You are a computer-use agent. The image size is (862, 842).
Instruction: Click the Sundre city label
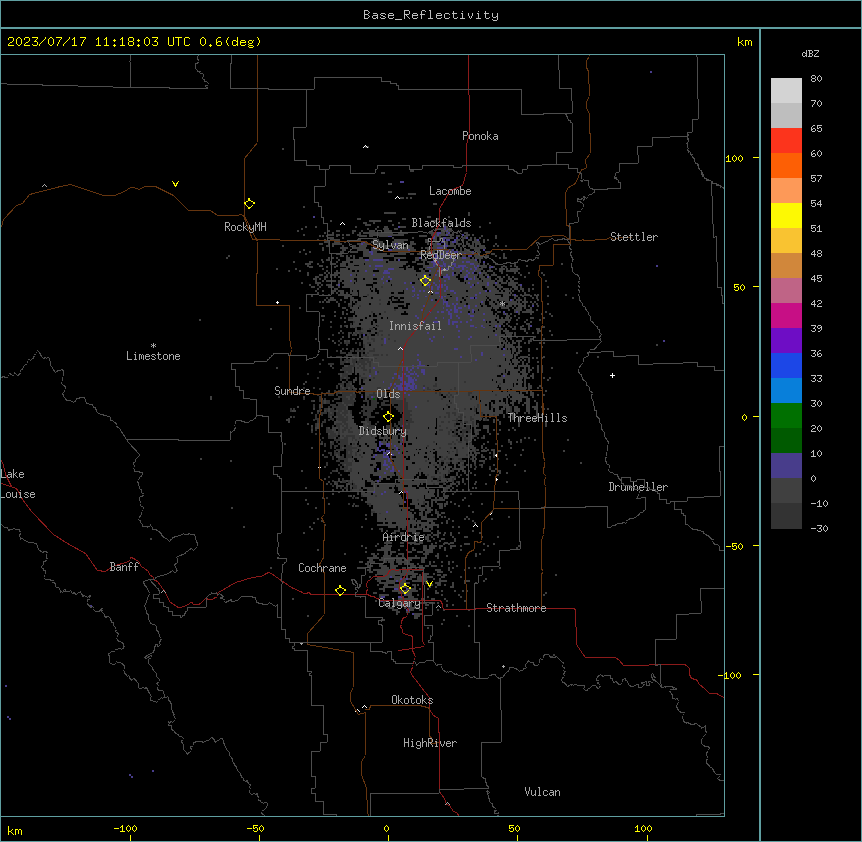click(292, 391)
